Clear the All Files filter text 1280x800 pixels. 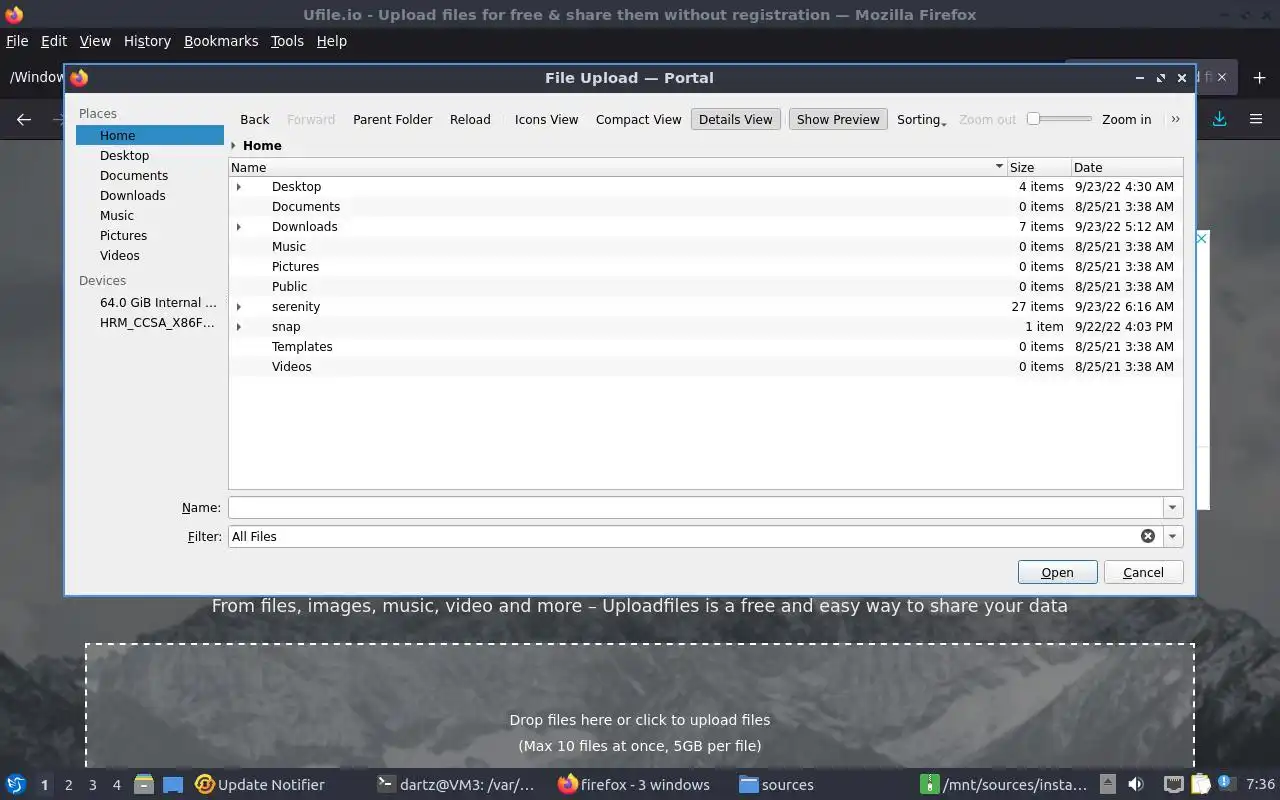[x=1148, y=536]
